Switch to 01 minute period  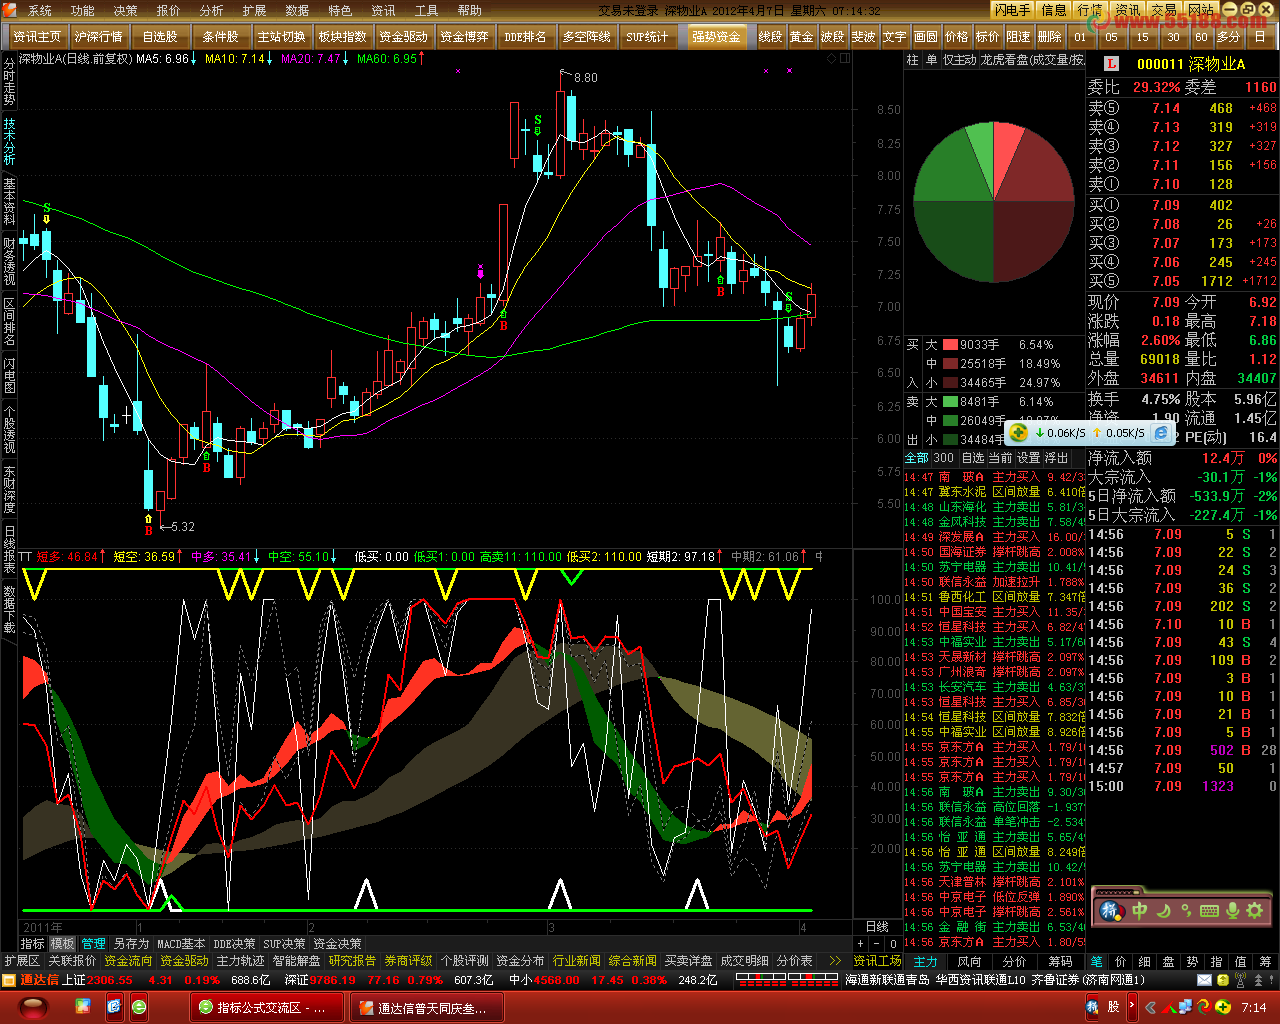coord(1080,37)
